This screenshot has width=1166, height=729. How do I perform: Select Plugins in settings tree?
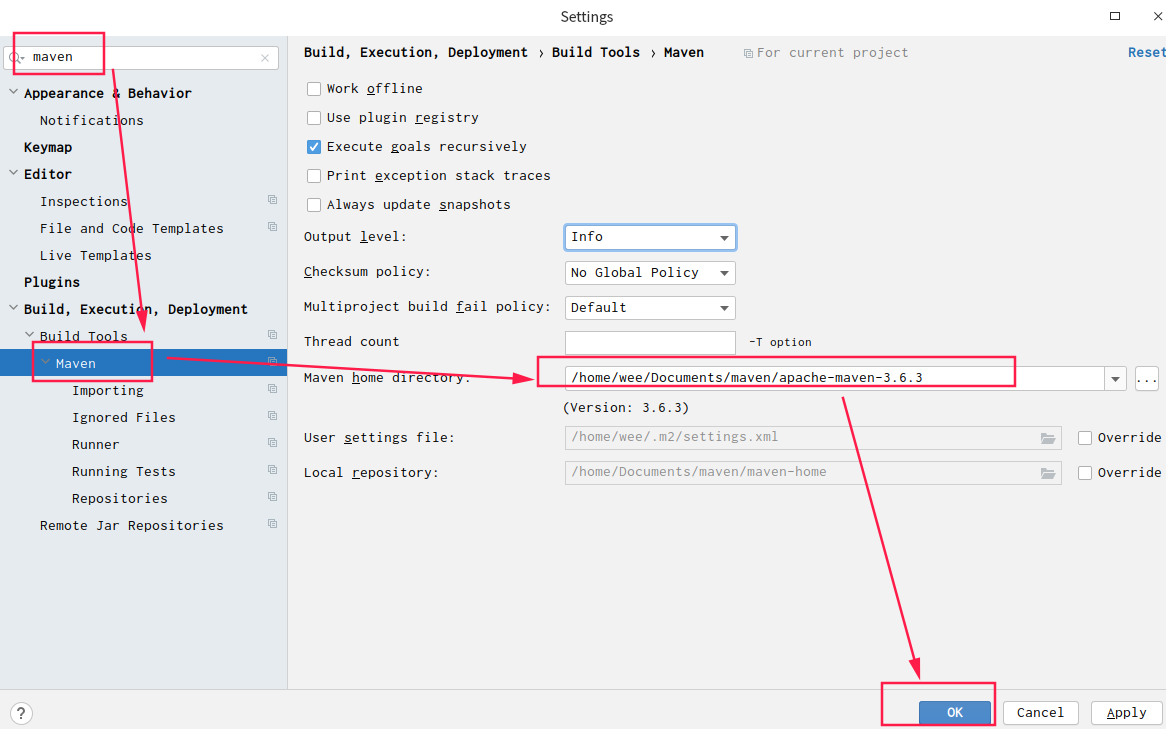pos(51,282)
